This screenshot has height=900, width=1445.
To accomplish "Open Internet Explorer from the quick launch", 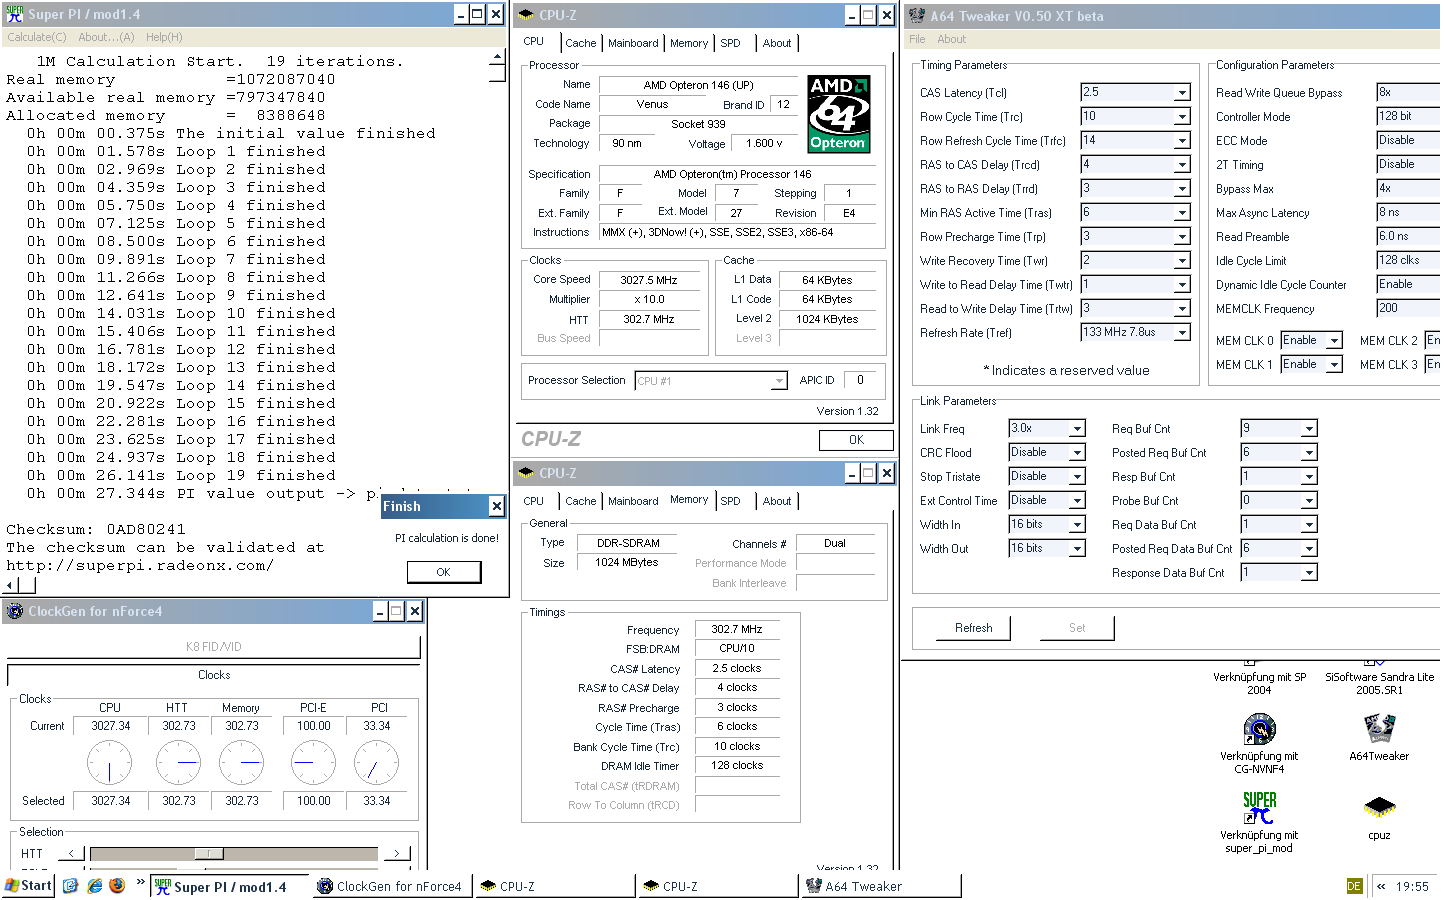I will 94,885.
